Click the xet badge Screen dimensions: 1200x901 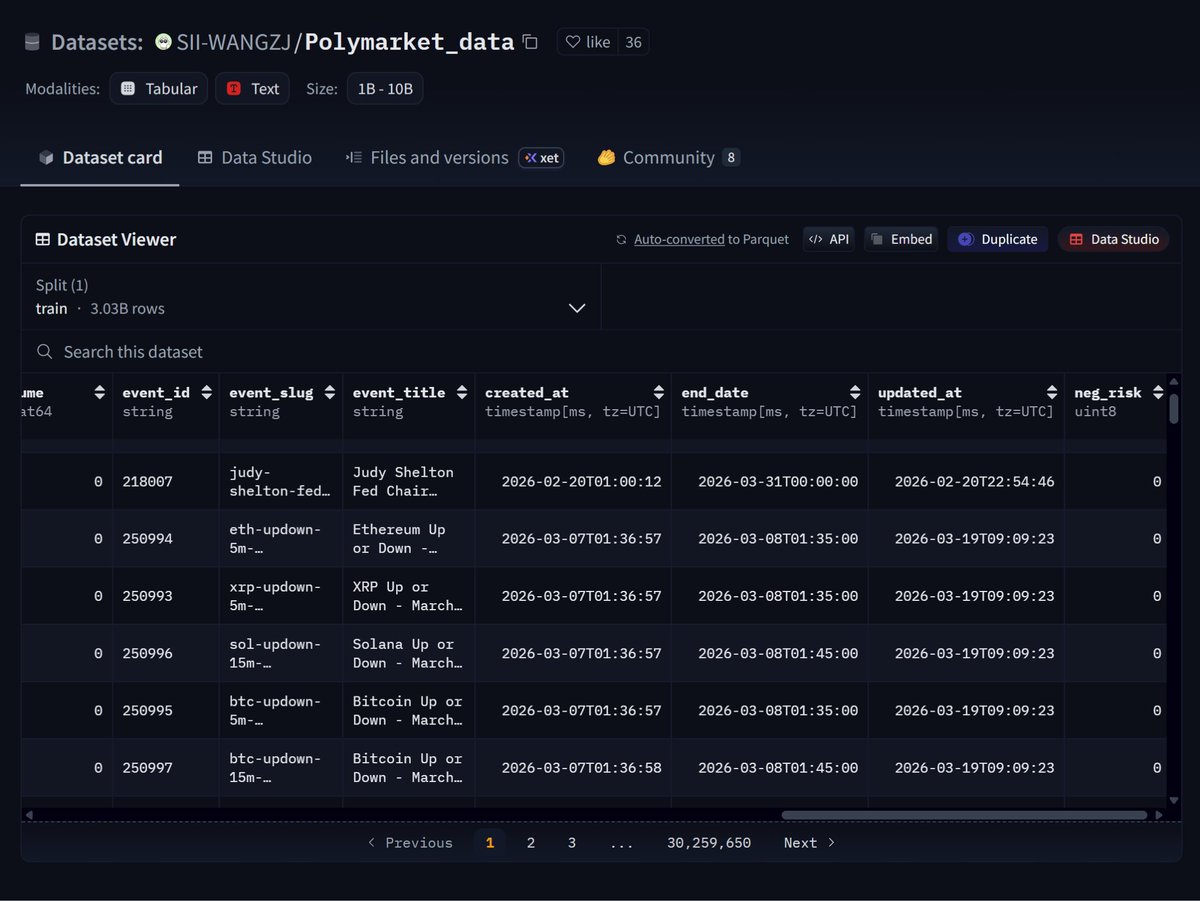(541, 158)
